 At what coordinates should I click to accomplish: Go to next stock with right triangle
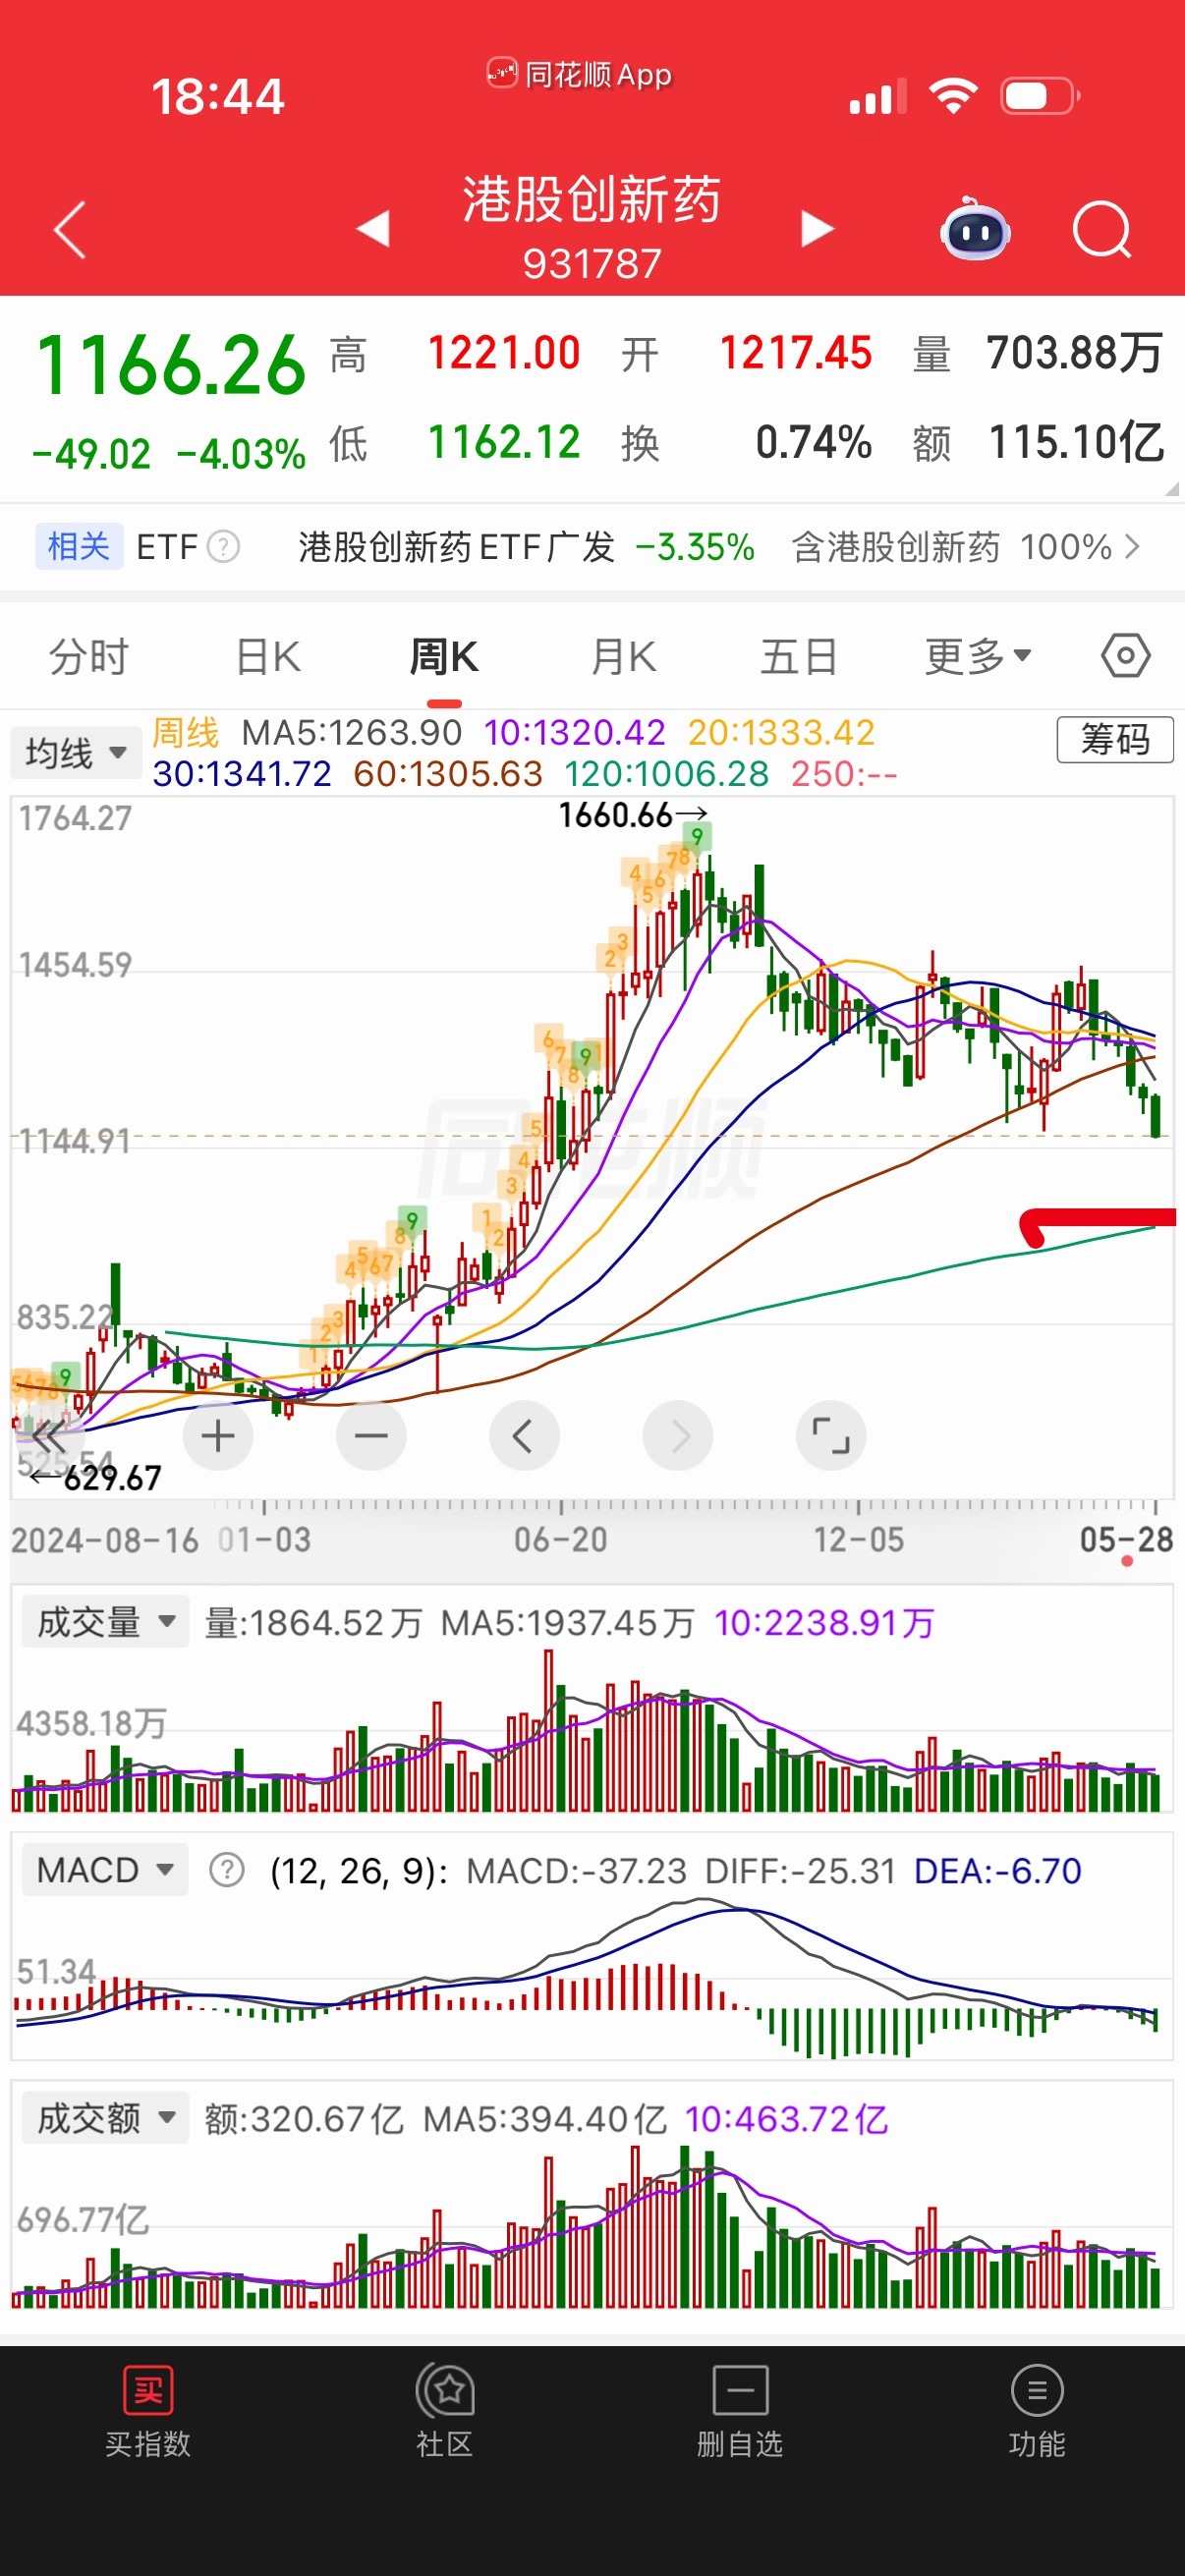pyautogui.click(x=817, y=229)
